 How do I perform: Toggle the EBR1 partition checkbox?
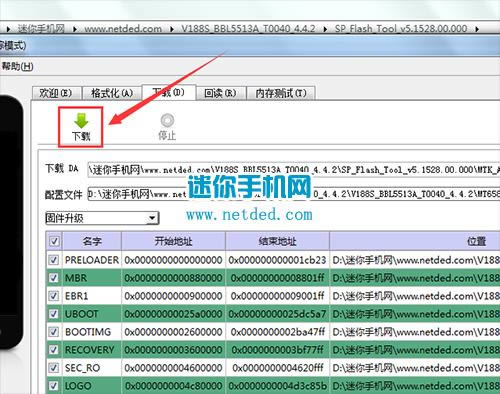point(54,296)
